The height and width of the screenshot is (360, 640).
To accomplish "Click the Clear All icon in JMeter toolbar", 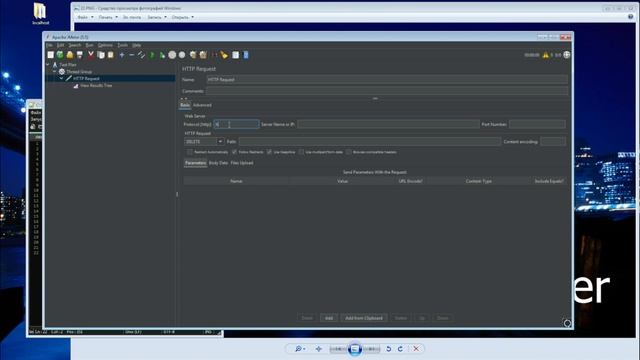I will [203, 55].
